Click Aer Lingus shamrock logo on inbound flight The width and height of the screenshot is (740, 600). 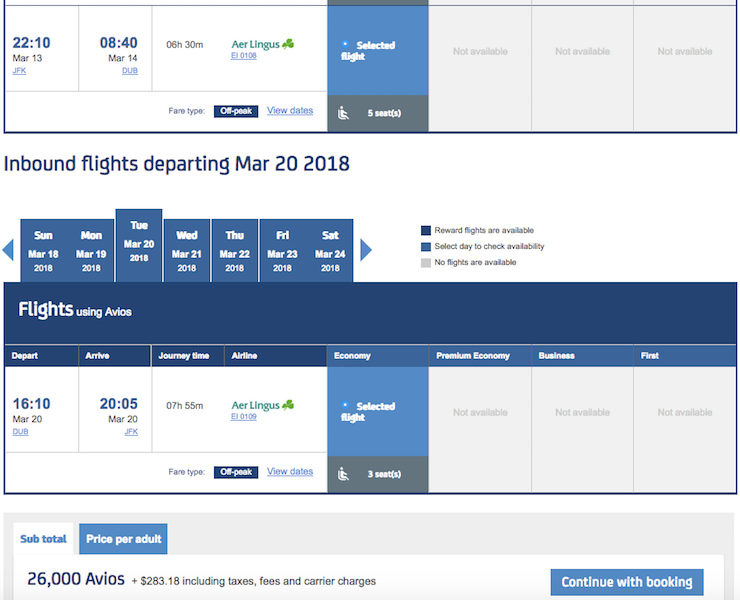pyautogui.click(x=288, y=405)
